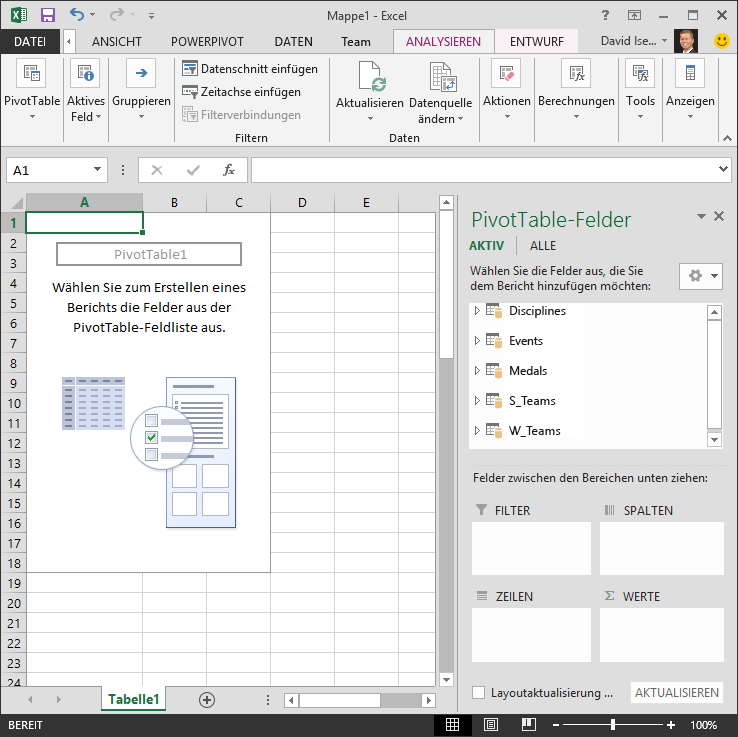Collapse the ribbon with the chevron
This screenshot has width=738, height=737.
727,138
